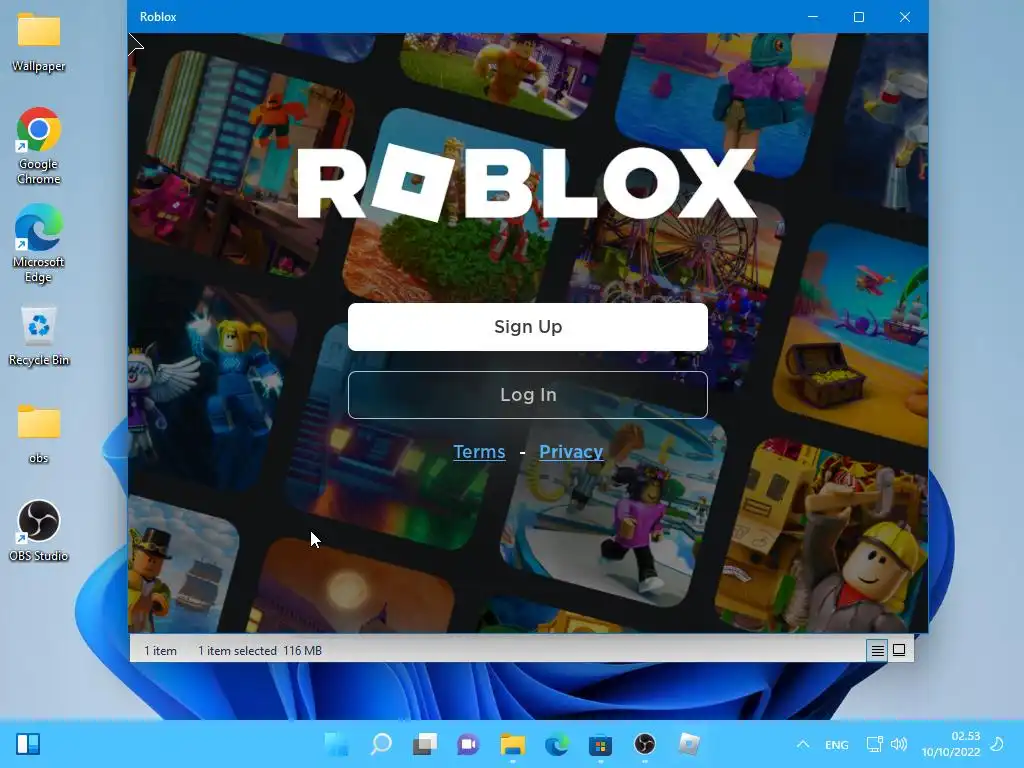Open Task View on taskbar
This screenshot has width=1024, height=768.
coord(424,744)
